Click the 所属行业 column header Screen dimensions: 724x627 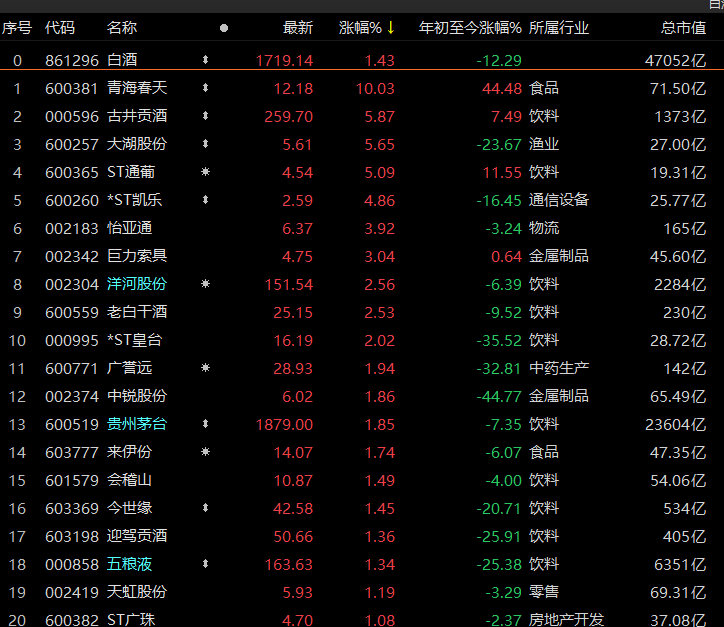558,28
